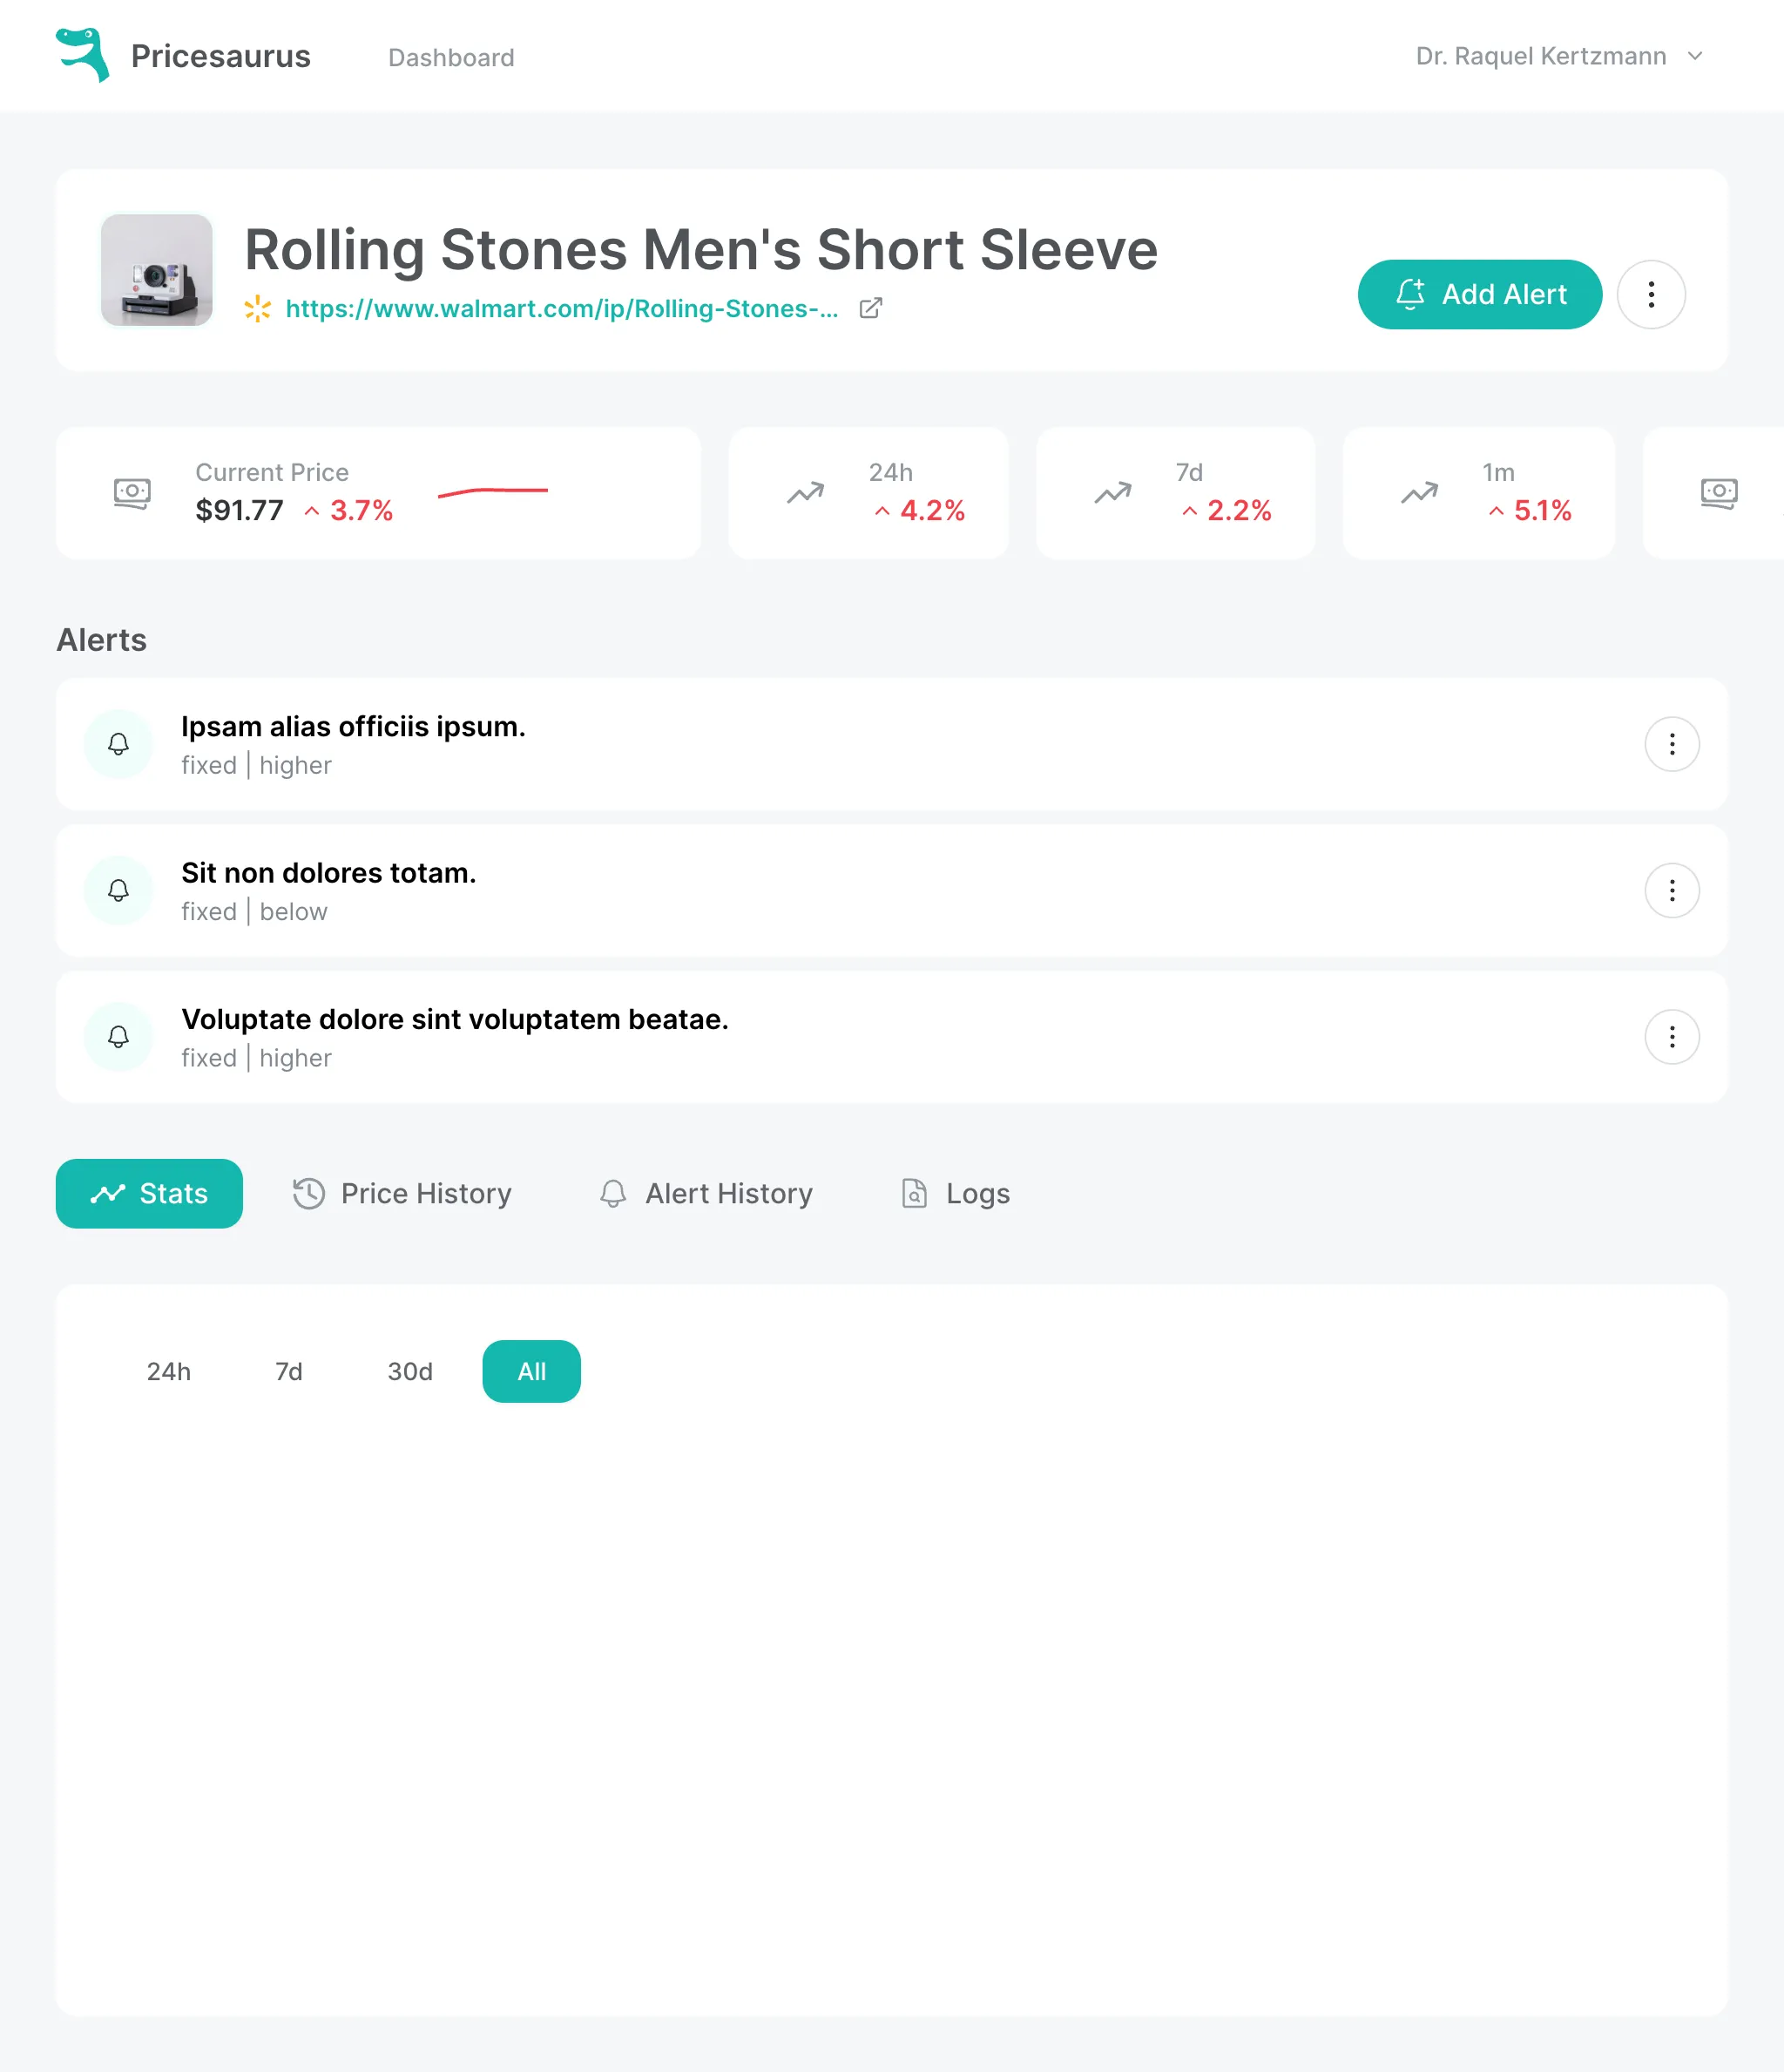Click the Add Alert button
This screenshot has width=1784, height=2072.
coord(1479,294)
